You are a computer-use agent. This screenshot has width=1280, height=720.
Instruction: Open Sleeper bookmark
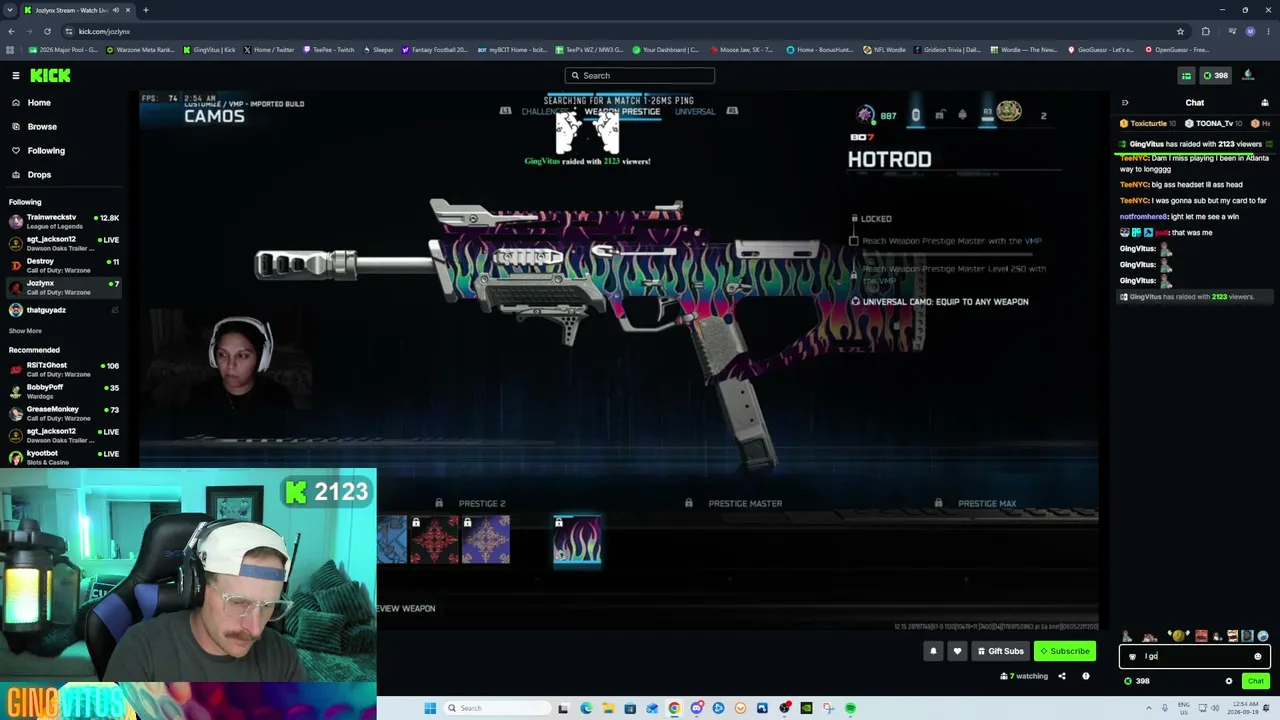pyautogui.click(x=378, y=50)
